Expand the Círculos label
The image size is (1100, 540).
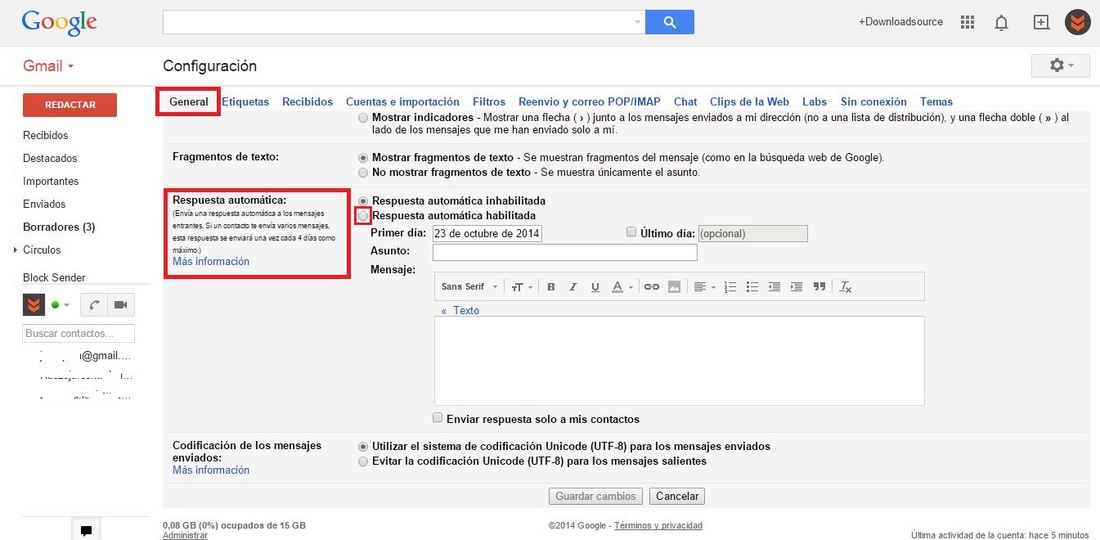coord(15,250)
